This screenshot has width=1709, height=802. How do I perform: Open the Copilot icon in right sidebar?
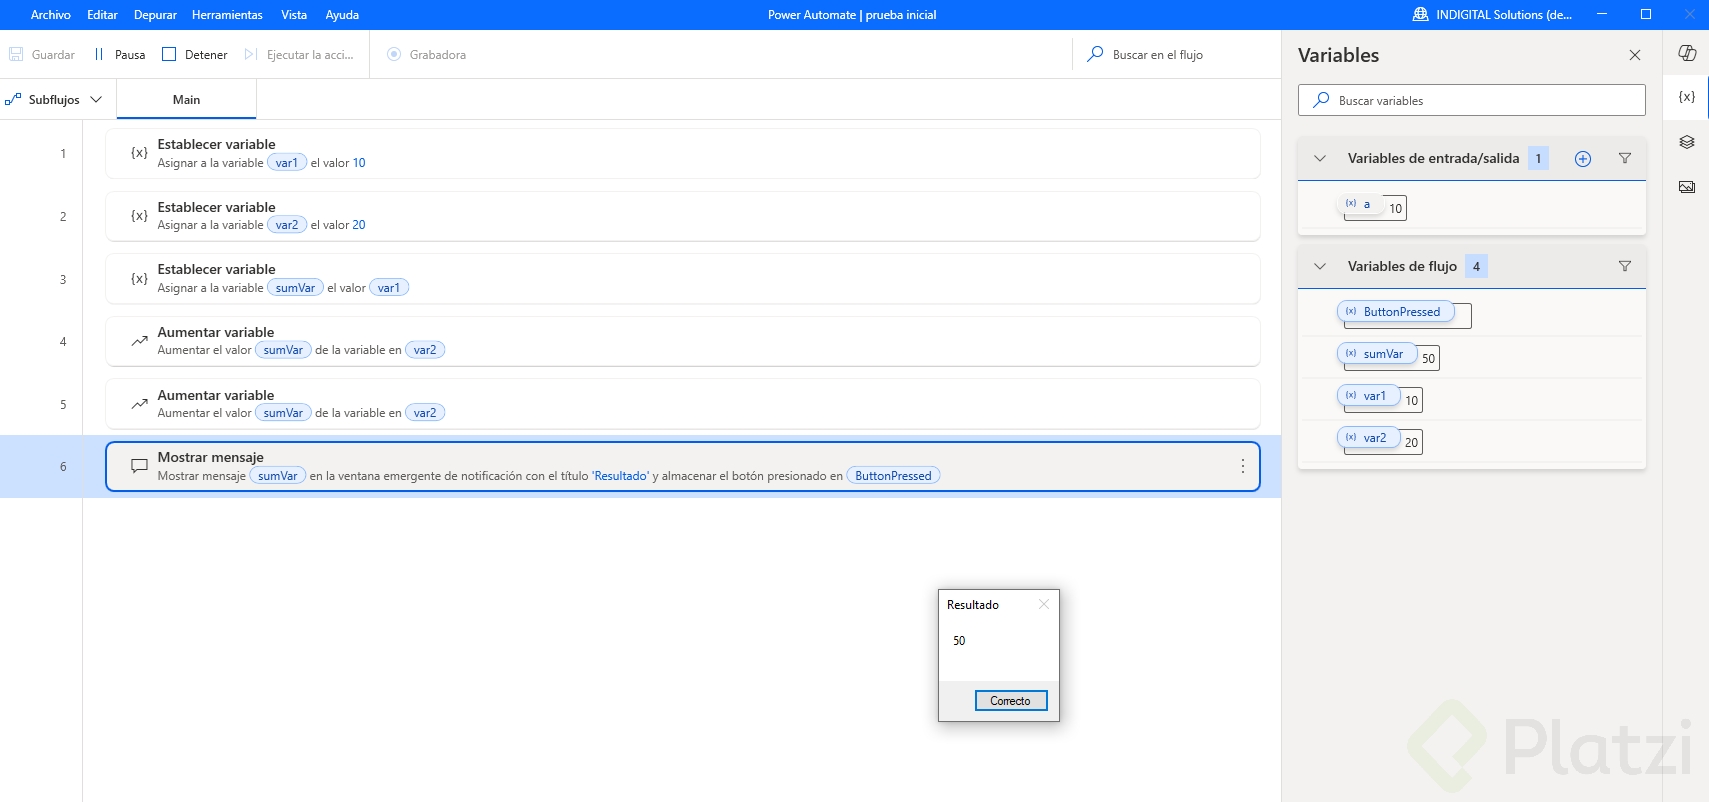[x=1687, y=53]
